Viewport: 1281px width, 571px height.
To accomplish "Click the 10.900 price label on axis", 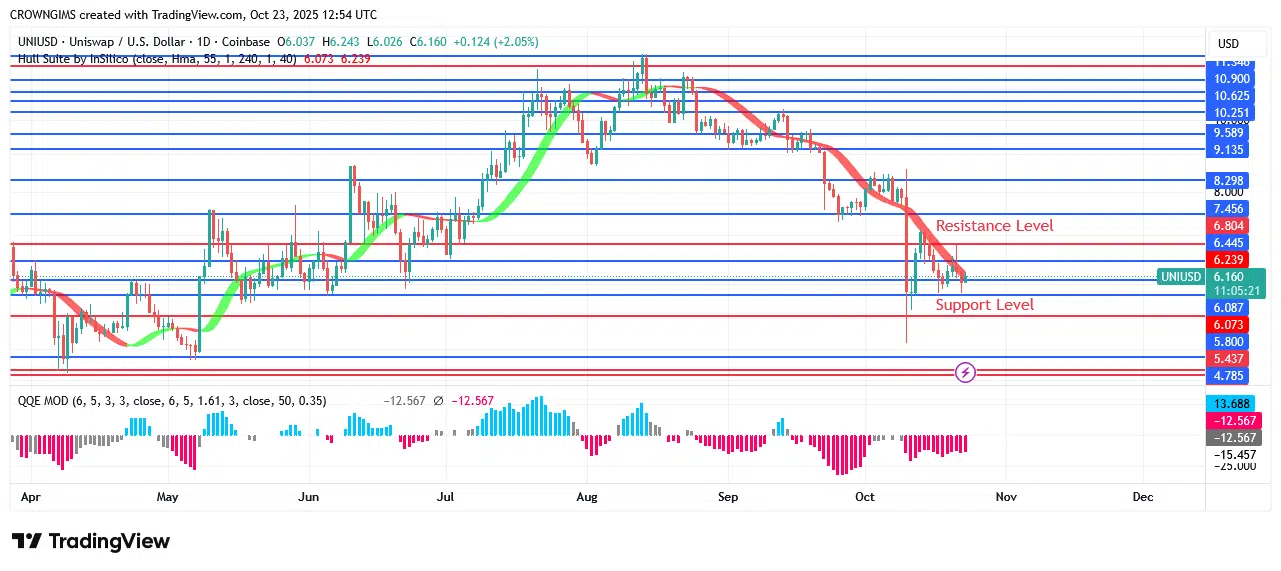I will [x=1231, y=79].
